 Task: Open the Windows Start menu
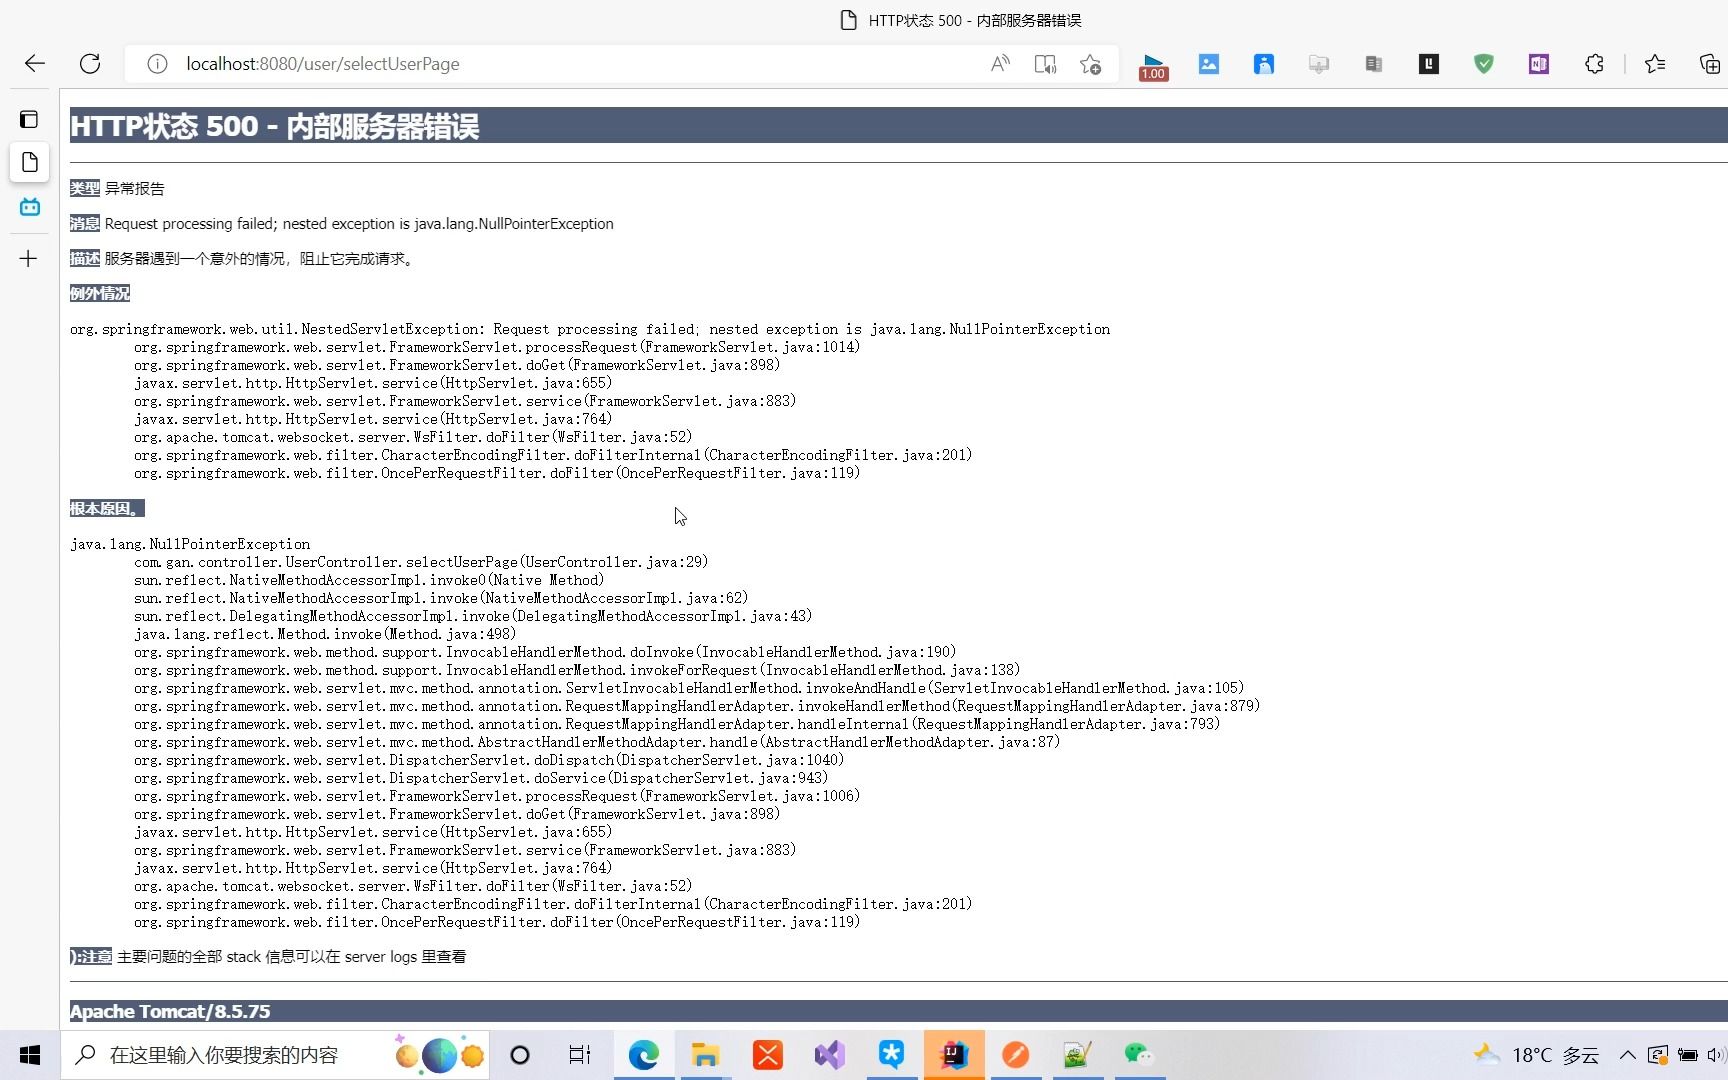(30, 1055)
